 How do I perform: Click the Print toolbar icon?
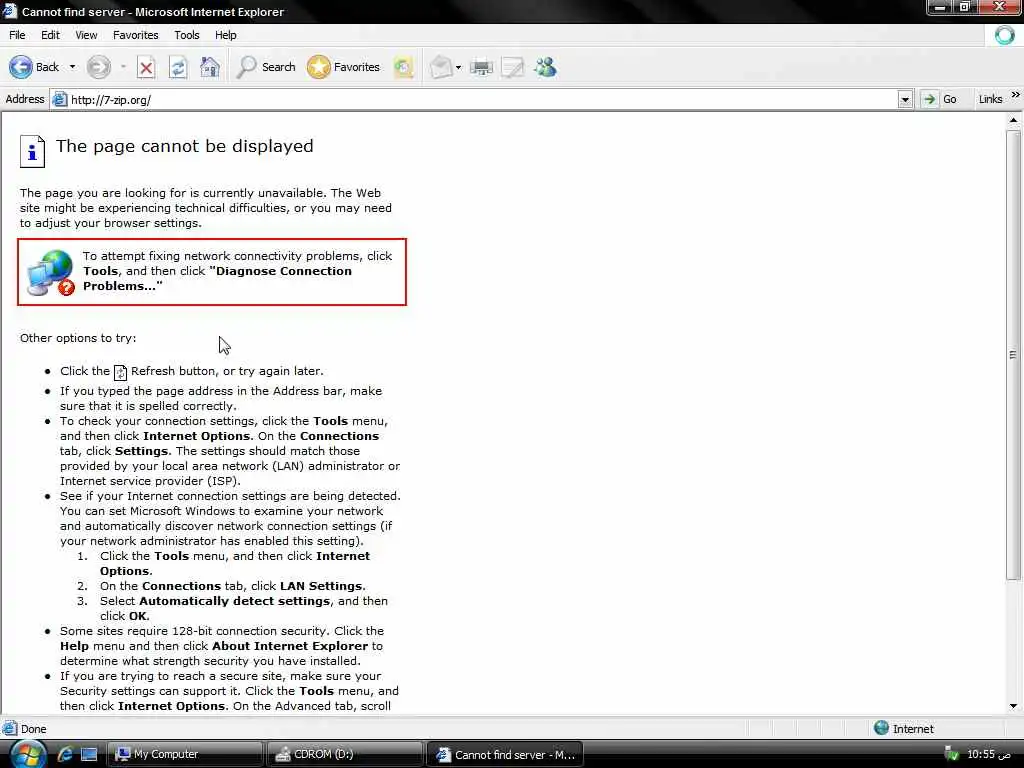click(x=481, y=67)
